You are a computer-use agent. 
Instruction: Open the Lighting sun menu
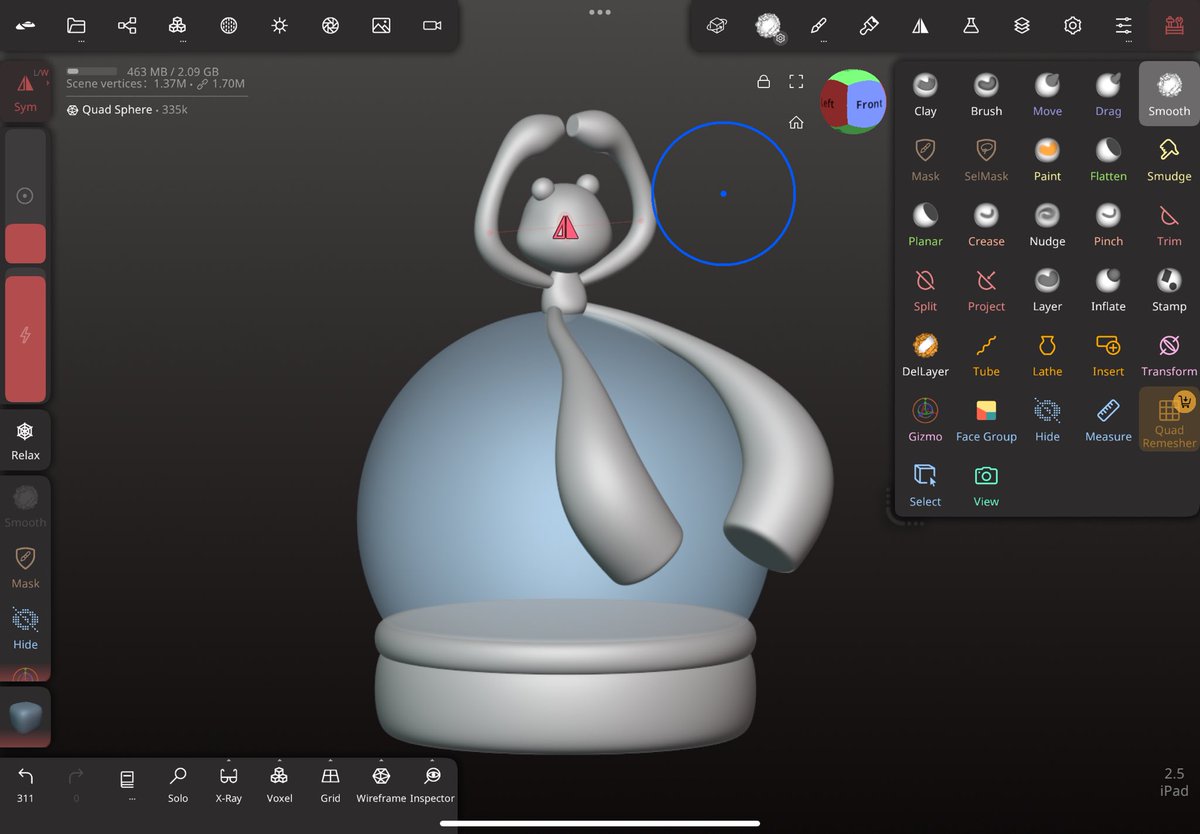[279, 26]
